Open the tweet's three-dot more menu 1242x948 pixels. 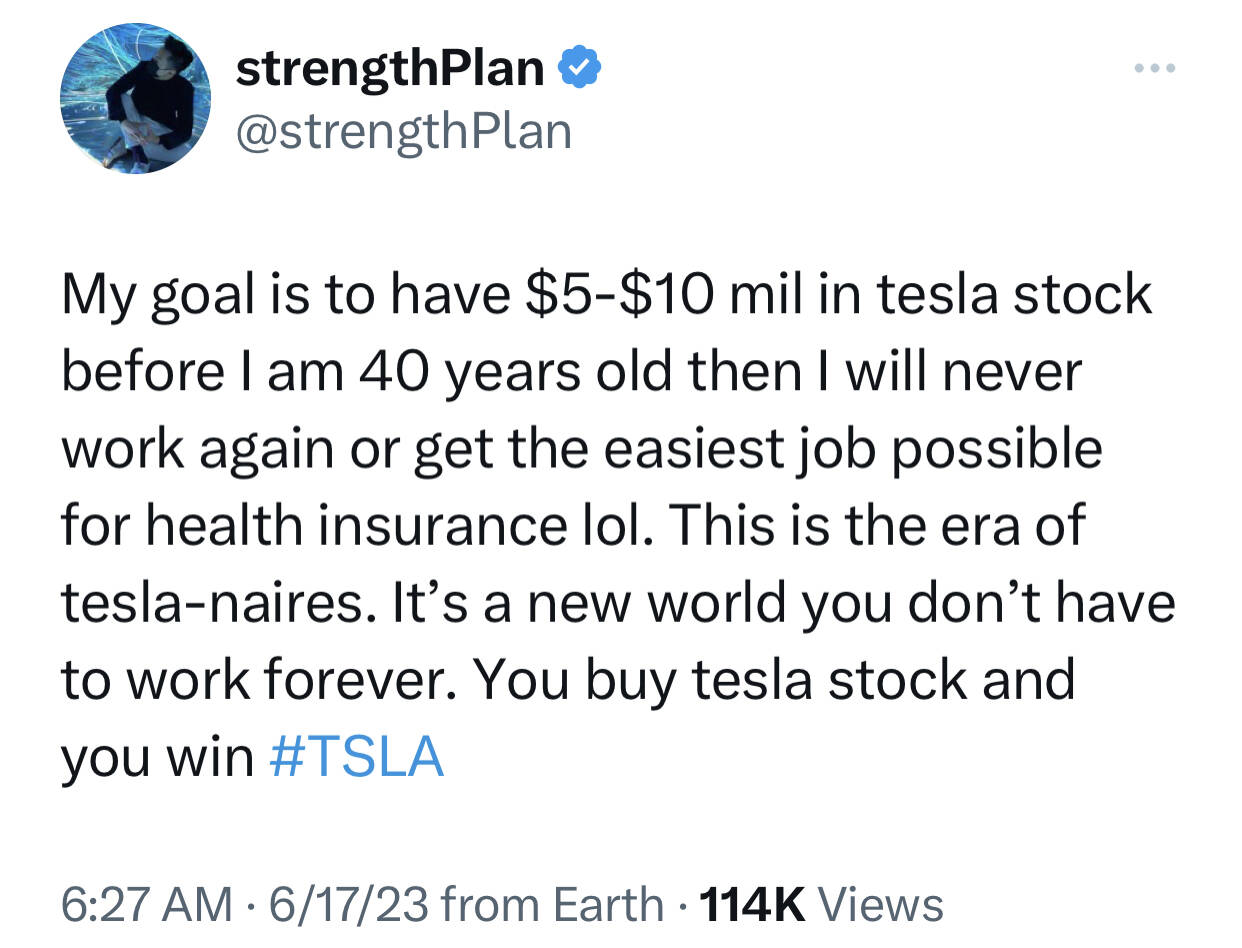pyautogui.click(x=1155, y=69)
